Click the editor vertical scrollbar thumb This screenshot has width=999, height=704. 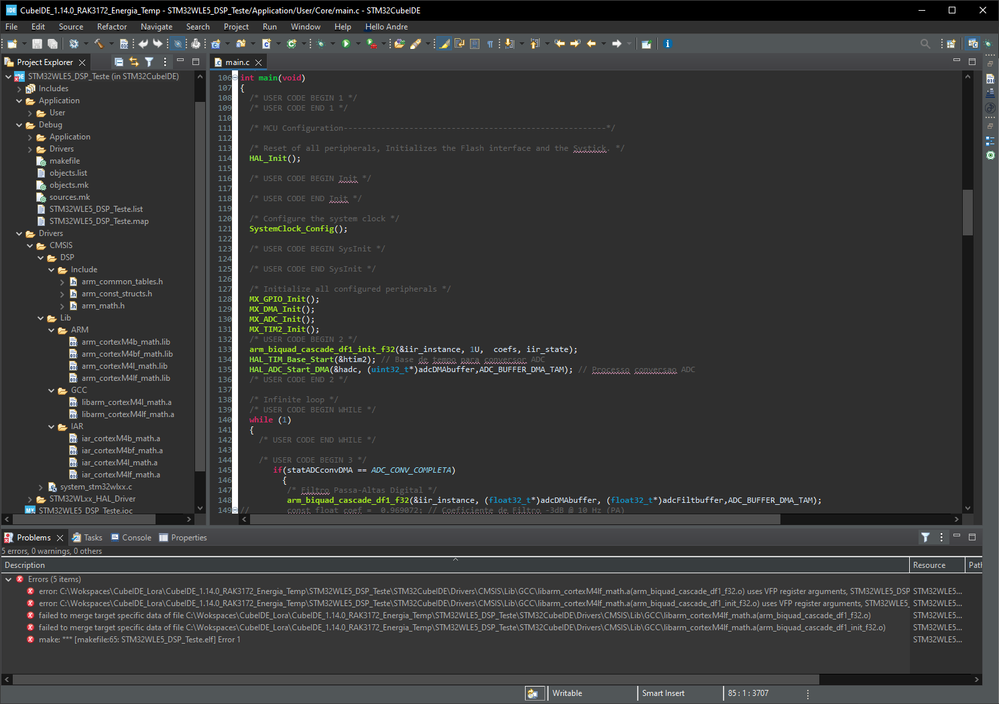967,211
